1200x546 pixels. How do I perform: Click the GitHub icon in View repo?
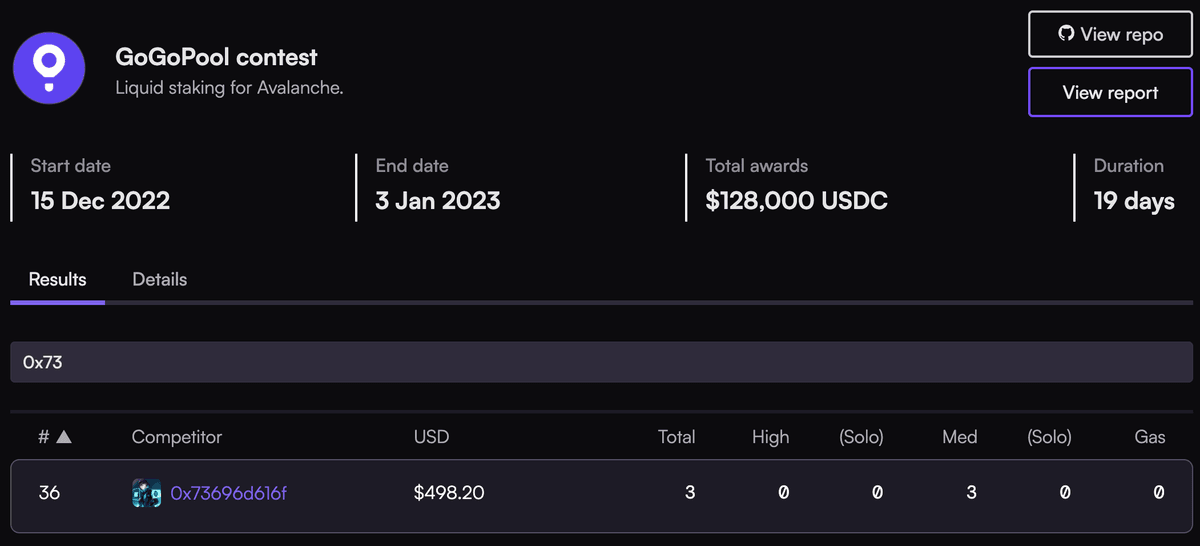[x=1066, y=34]
